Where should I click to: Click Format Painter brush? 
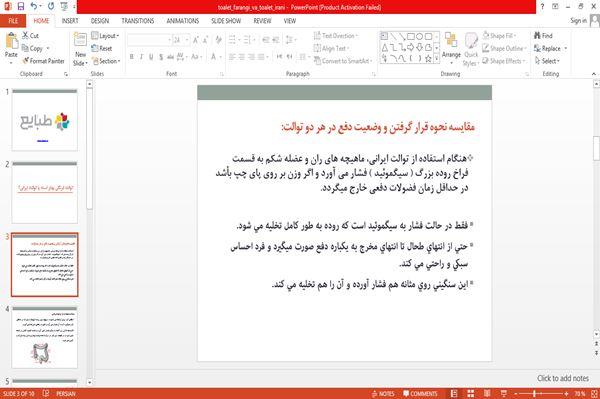coord(43,61)
